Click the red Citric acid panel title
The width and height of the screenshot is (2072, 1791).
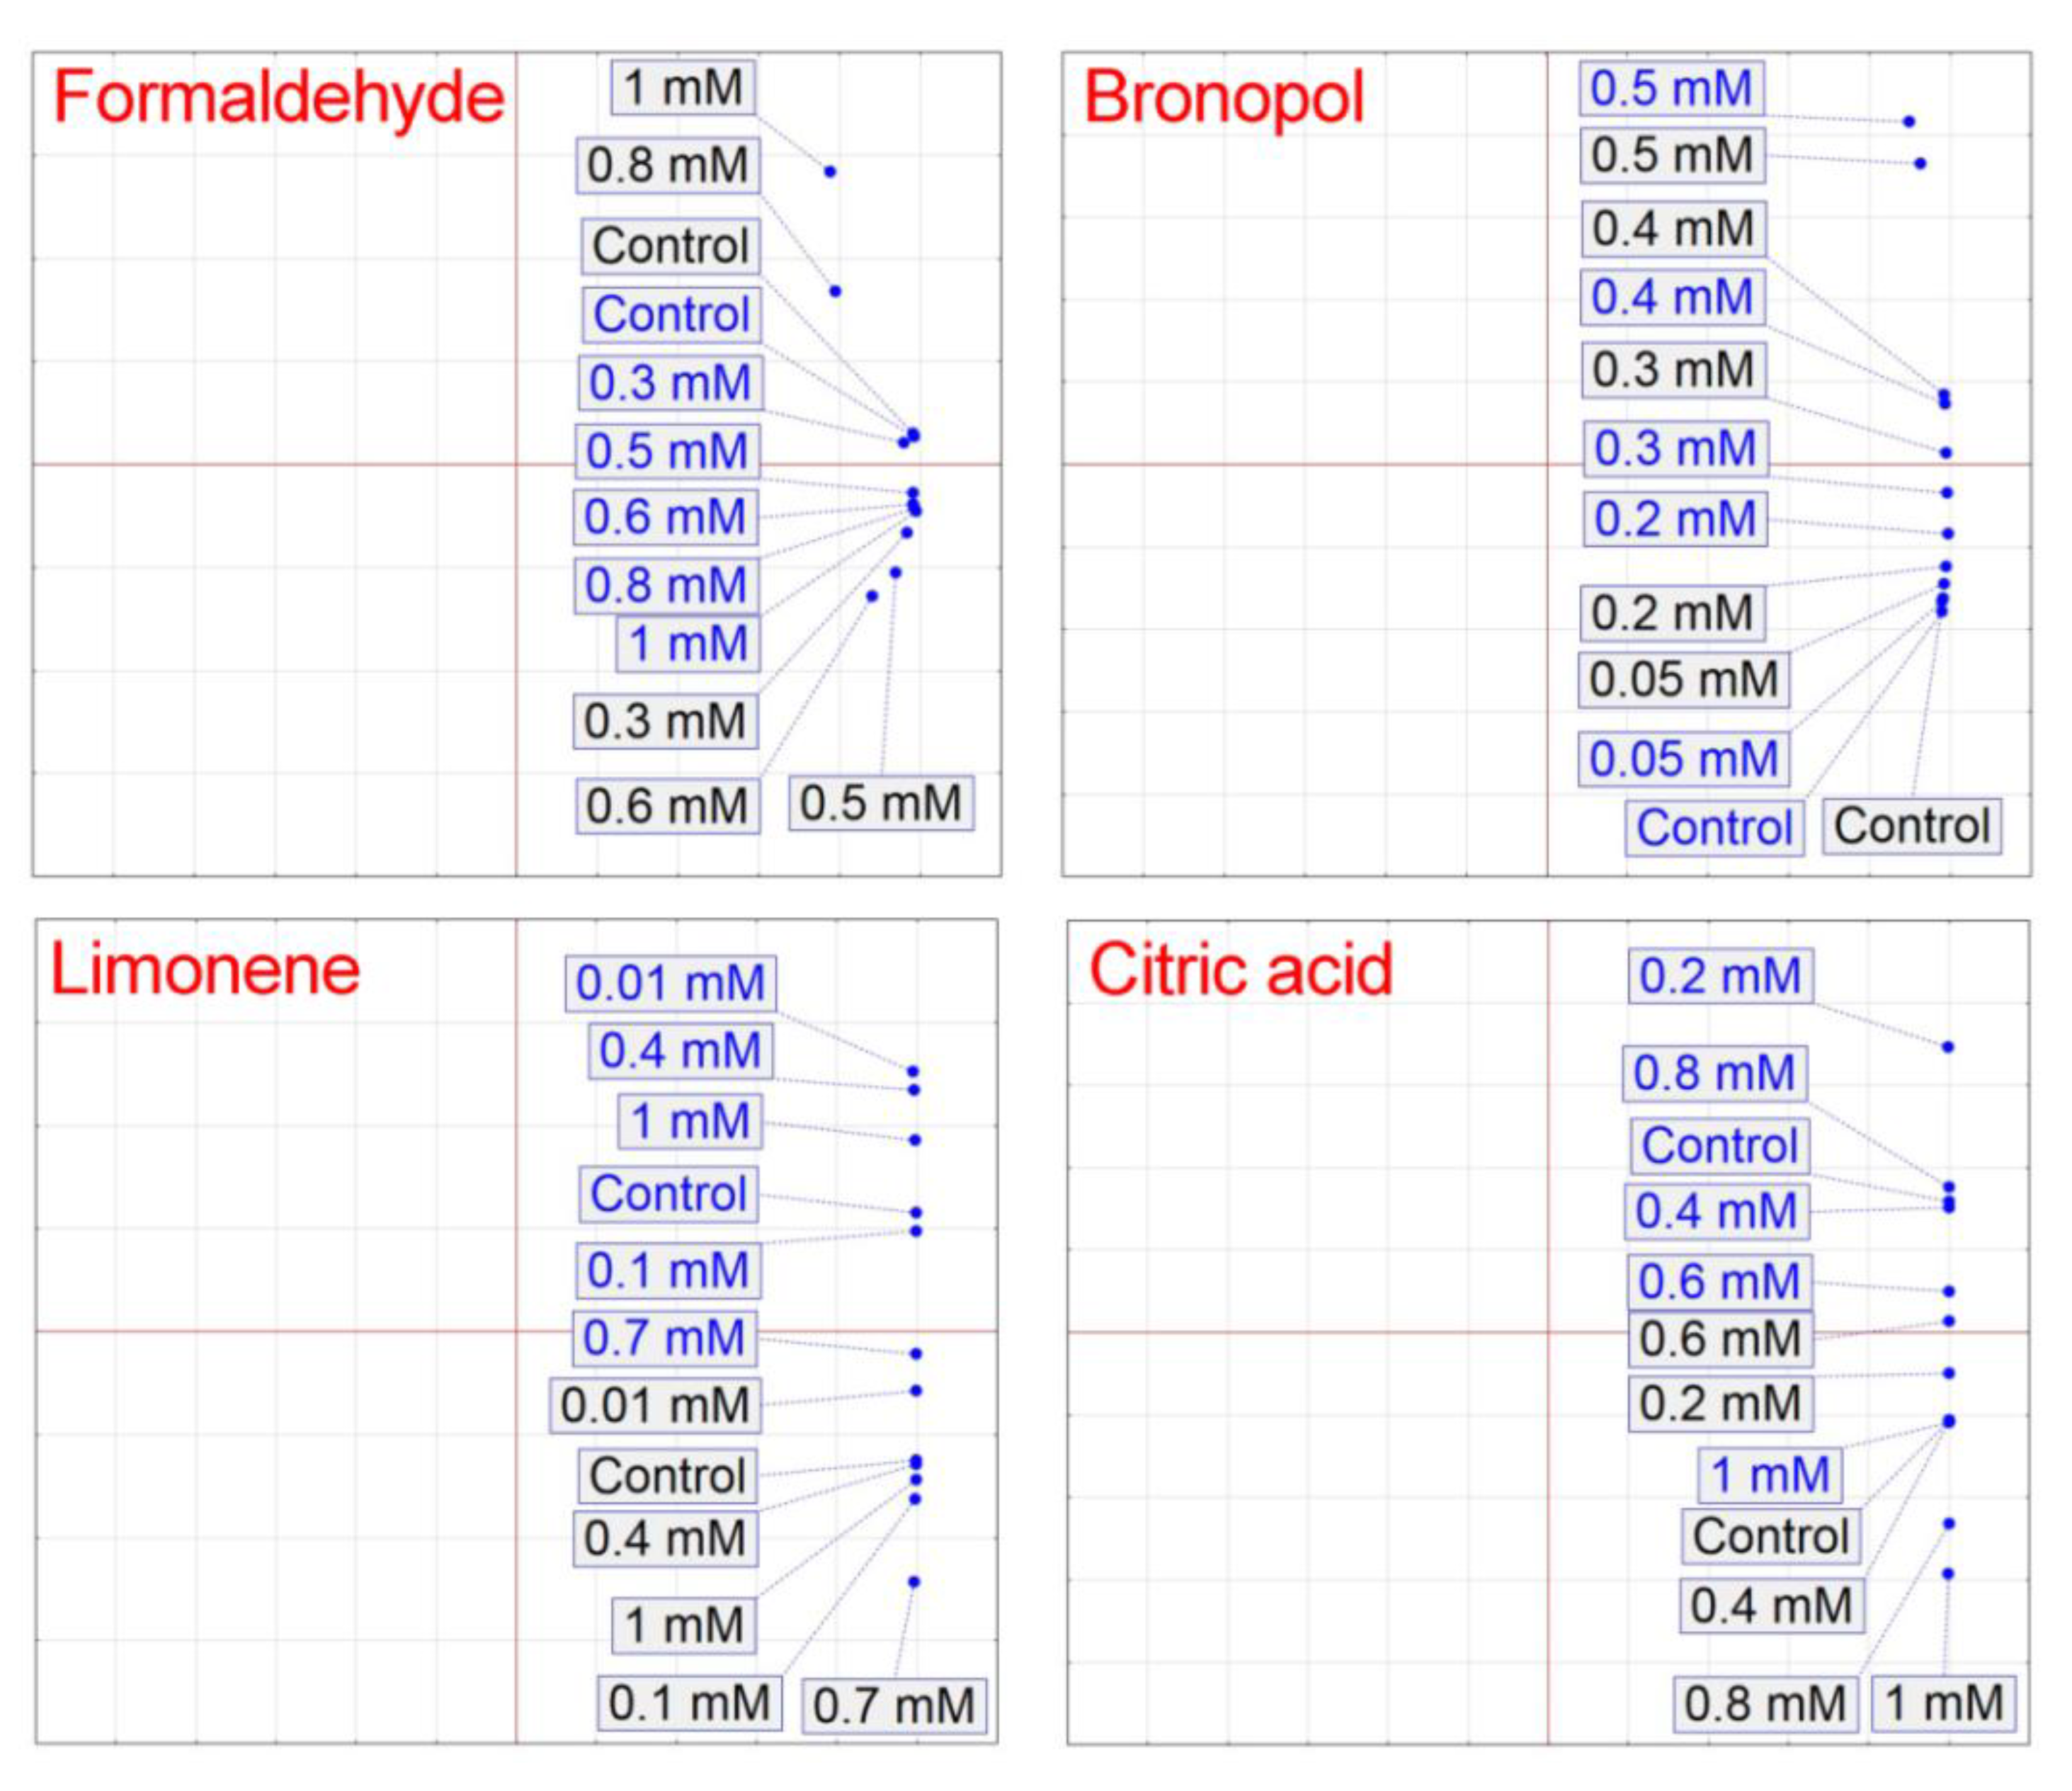pyautogui.click(x=1240, y=969)
